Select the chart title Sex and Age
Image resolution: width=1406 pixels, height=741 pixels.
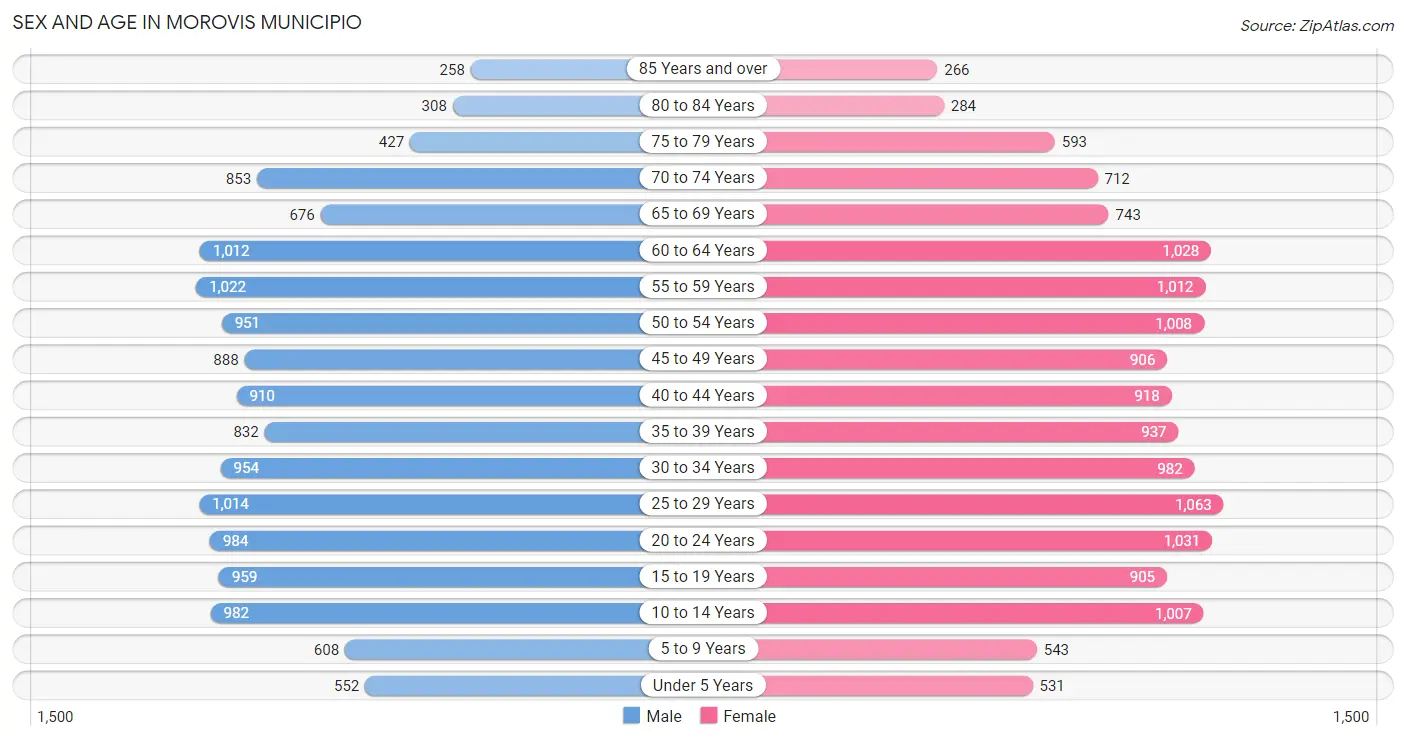(187, 21)
